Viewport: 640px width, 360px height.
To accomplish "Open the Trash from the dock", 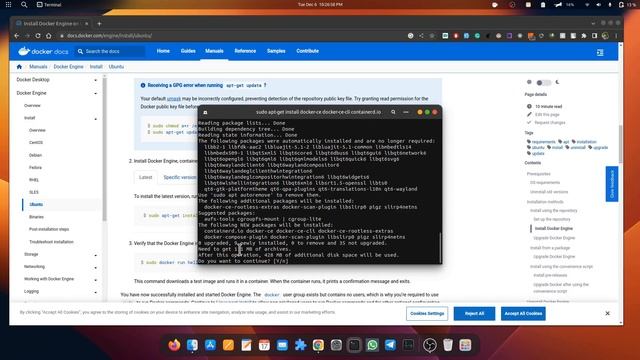I will pyautogui.click(x=448, y=345).
